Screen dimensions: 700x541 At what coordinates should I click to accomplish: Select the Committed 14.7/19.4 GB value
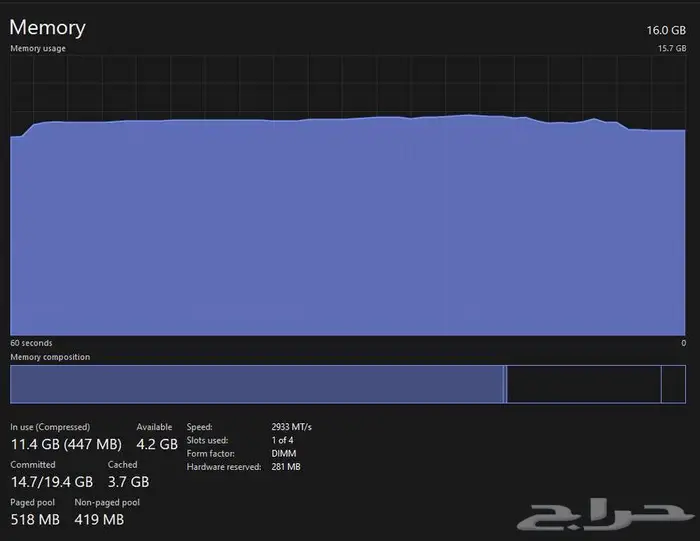tap(52, 482)
